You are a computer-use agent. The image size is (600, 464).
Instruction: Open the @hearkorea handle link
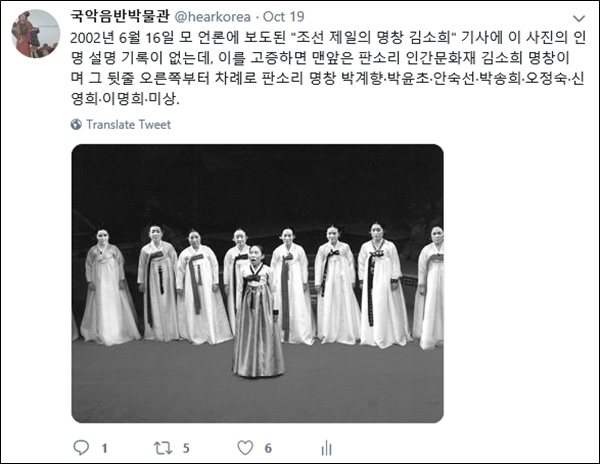[213, 16]
